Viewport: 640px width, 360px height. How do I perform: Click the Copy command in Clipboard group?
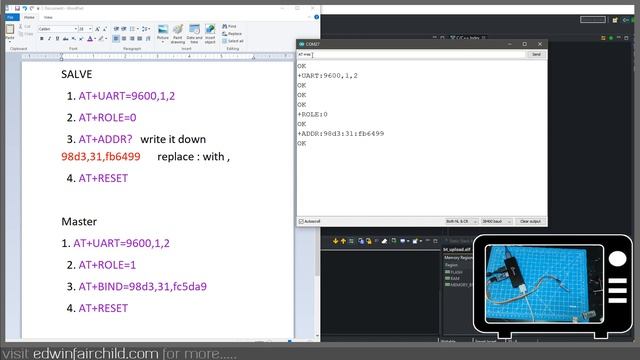(x=26, y=34)
